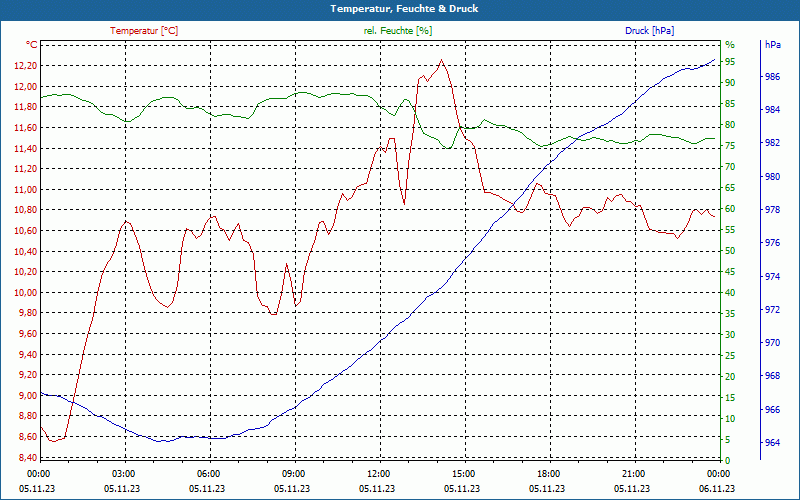Click the blue pressure axis value 966
The image size is (800, 500).
(x=773, y=410)
